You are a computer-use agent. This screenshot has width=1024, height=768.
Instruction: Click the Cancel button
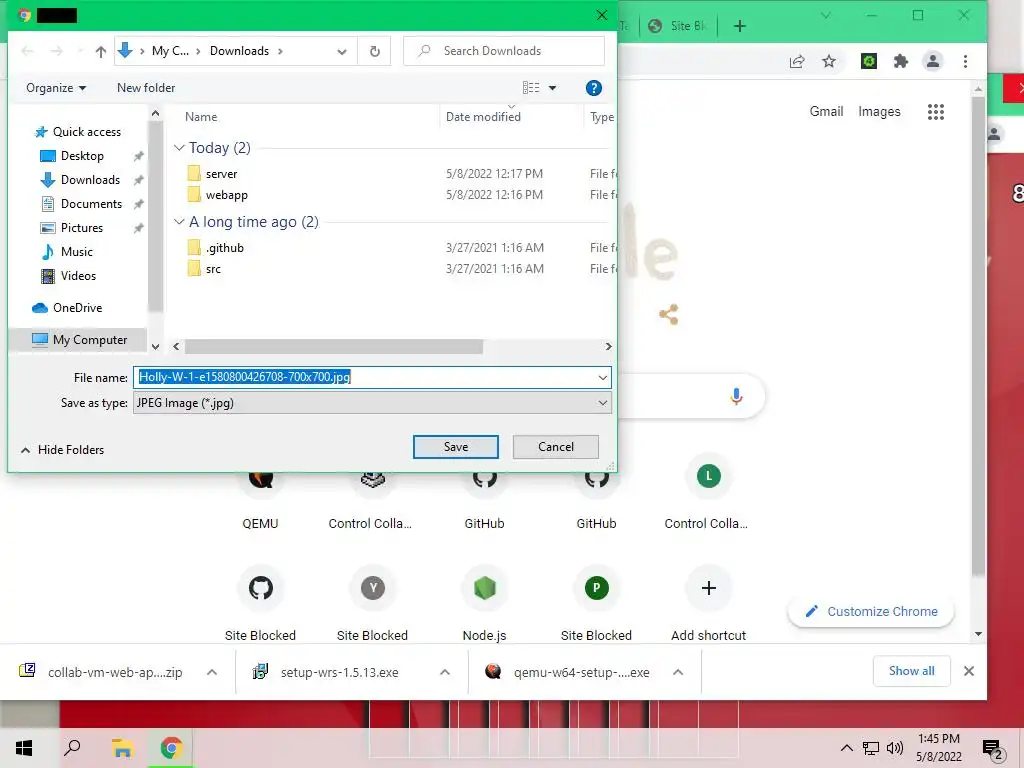click(556, 447)
